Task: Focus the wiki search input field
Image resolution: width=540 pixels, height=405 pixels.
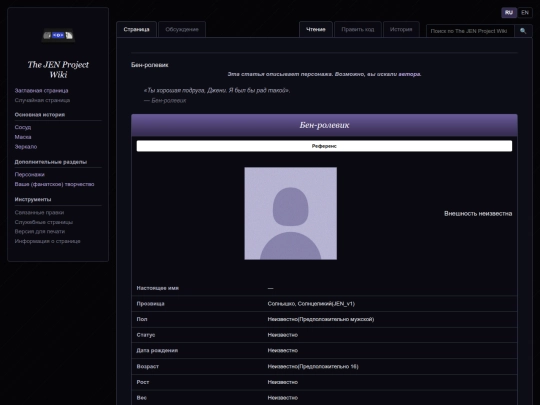Action: (470, 31)
